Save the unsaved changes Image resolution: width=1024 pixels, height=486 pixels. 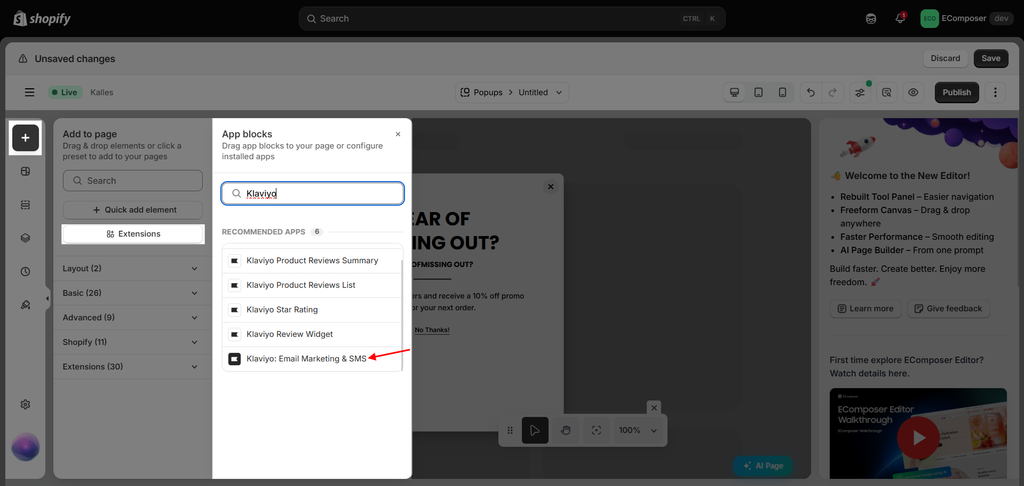(x=991, y=58)
